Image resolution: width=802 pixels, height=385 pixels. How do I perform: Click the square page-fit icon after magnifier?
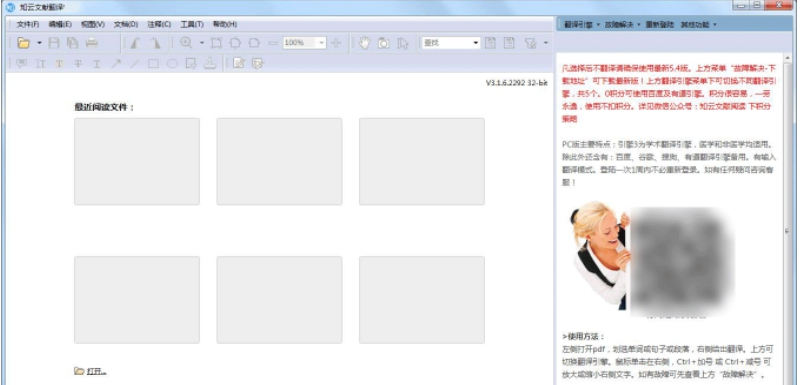[x=216, y=43]
